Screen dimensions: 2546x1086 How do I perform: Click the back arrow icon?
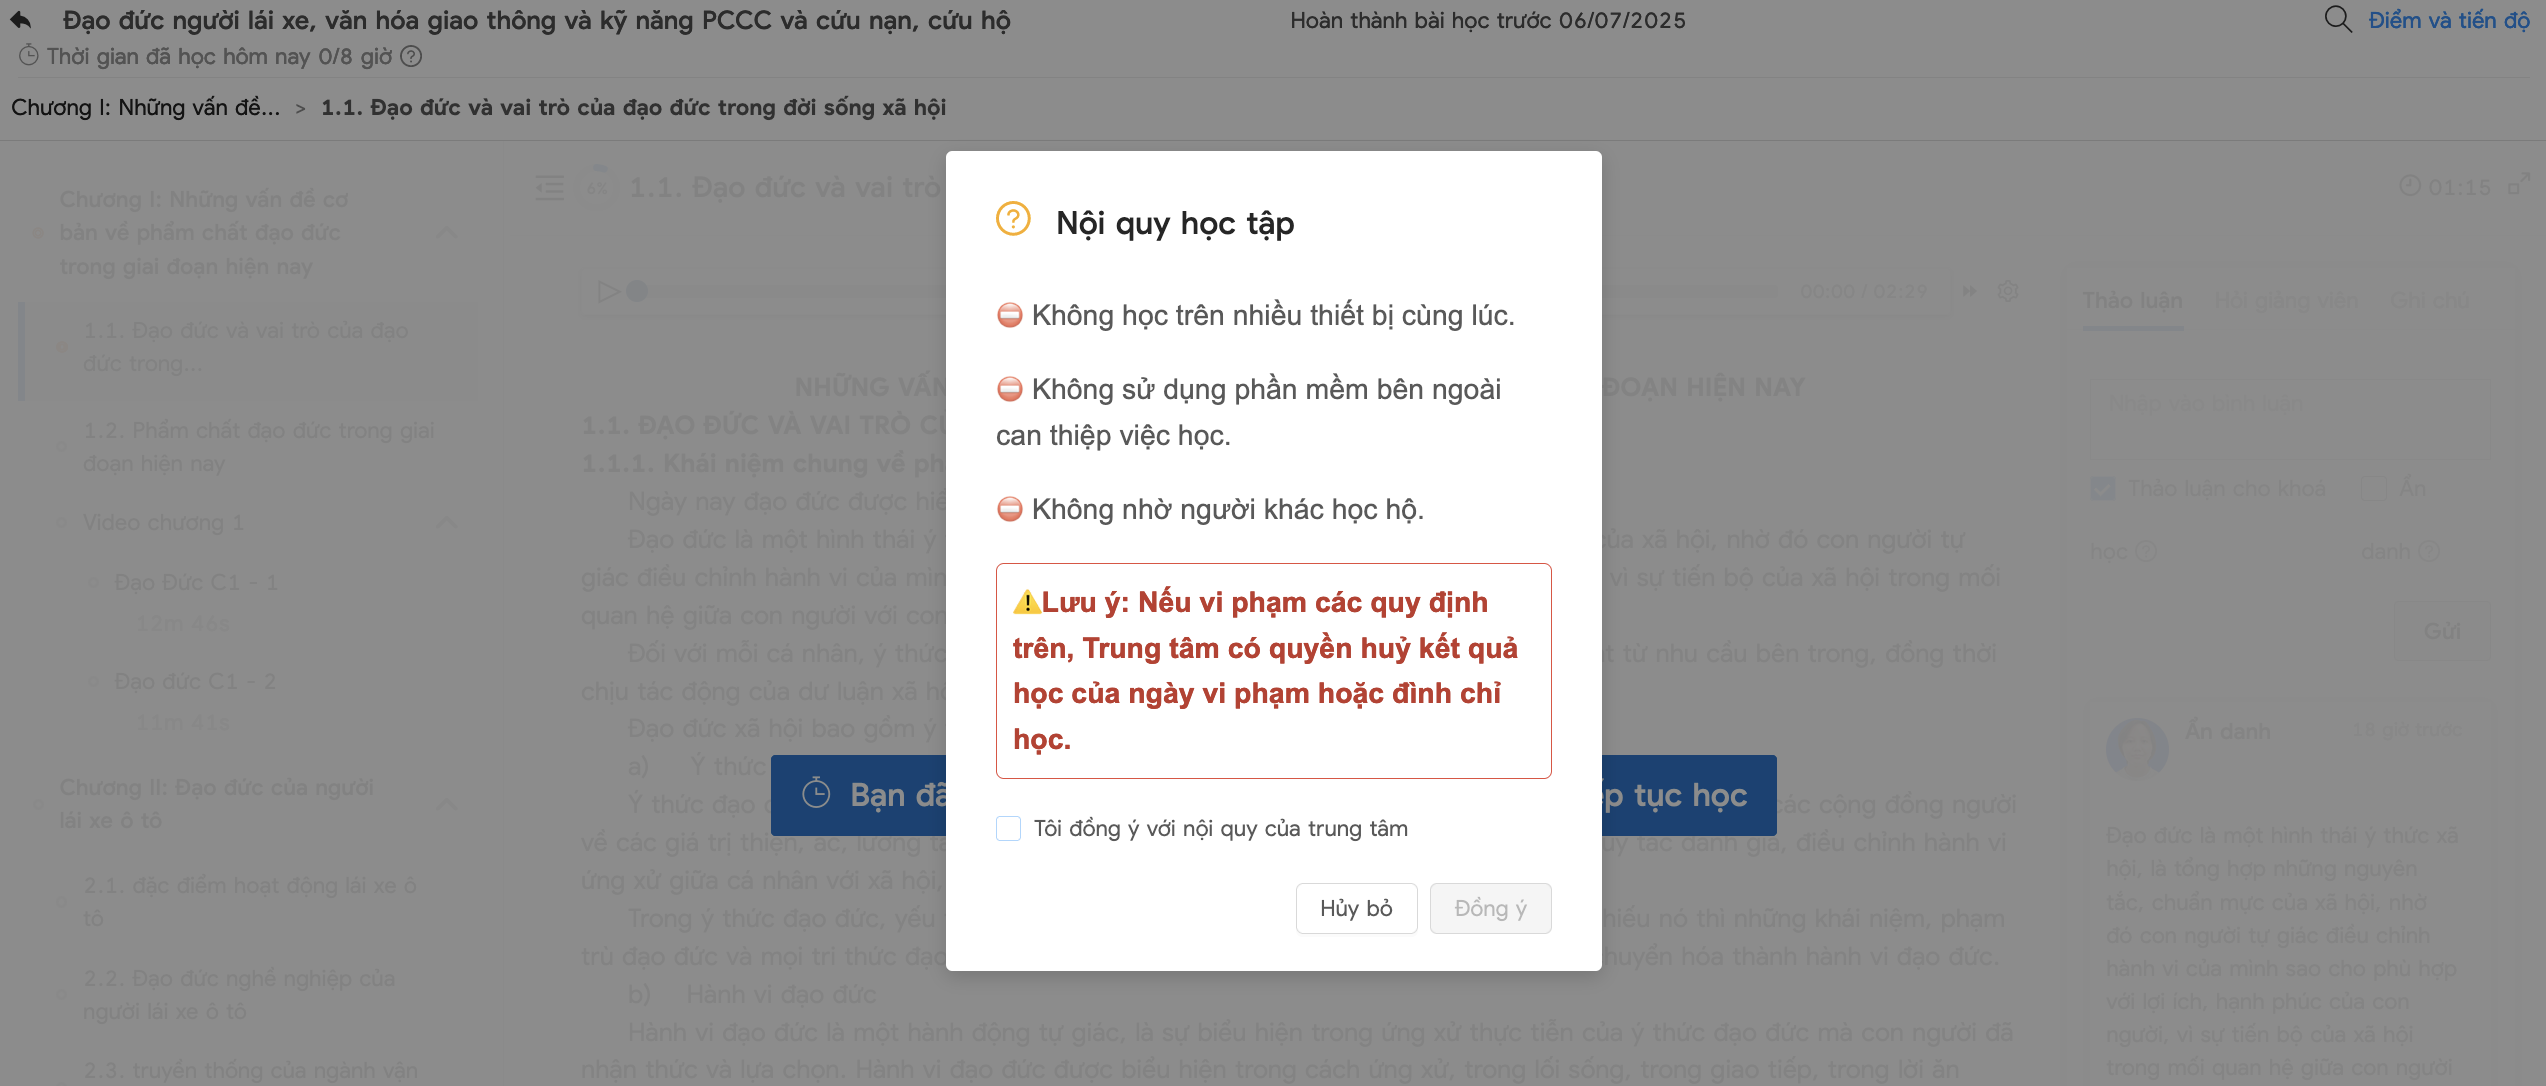click(x=21, y=20)
